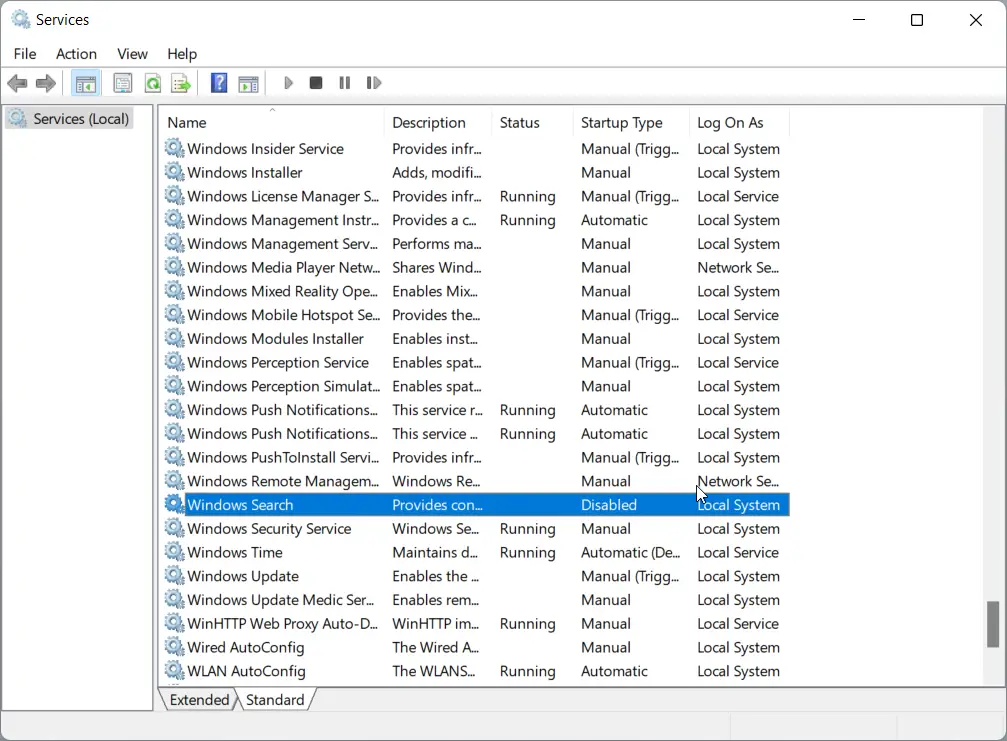
Task: Click gear icon beside Windows Perception Service
Action: (x=174, y=362)
